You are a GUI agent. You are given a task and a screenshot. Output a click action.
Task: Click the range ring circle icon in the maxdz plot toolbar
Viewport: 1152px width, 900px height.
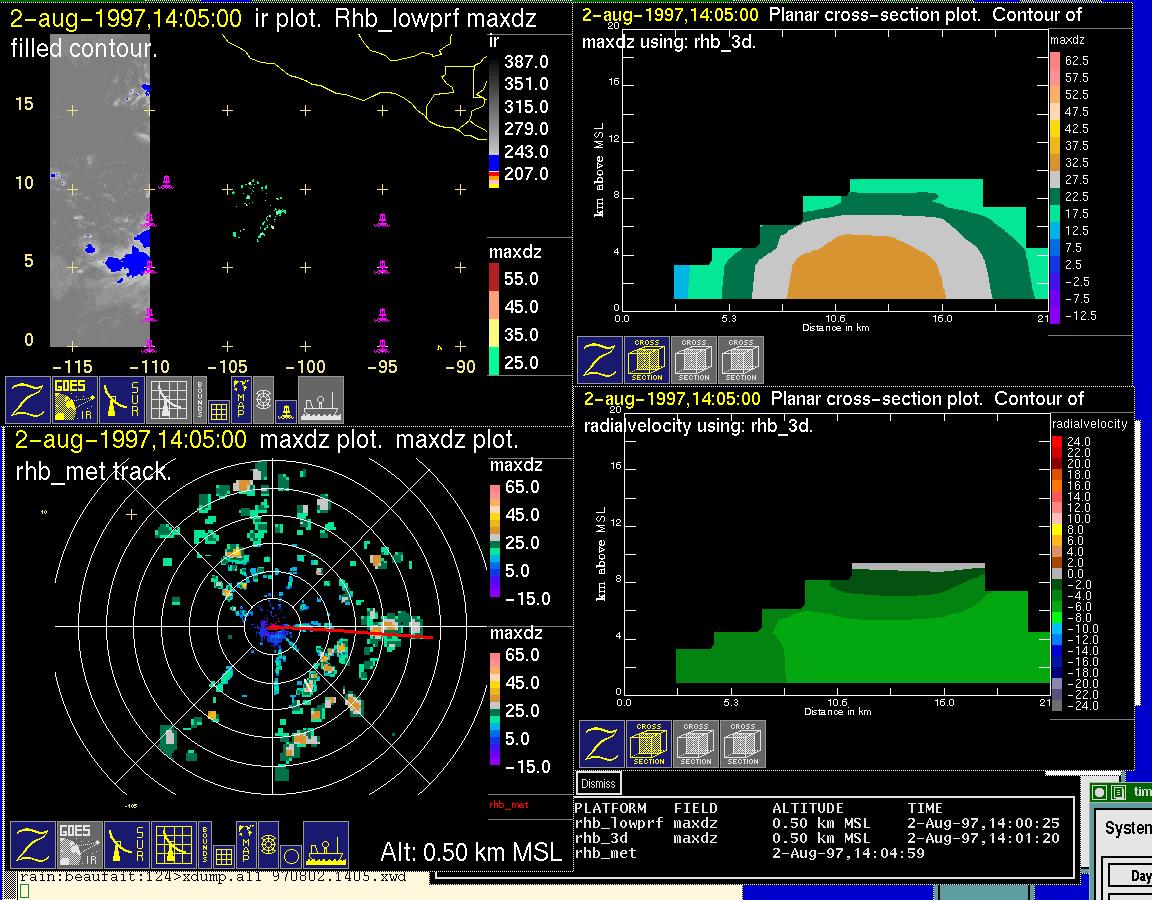click(x=290, y=856)
